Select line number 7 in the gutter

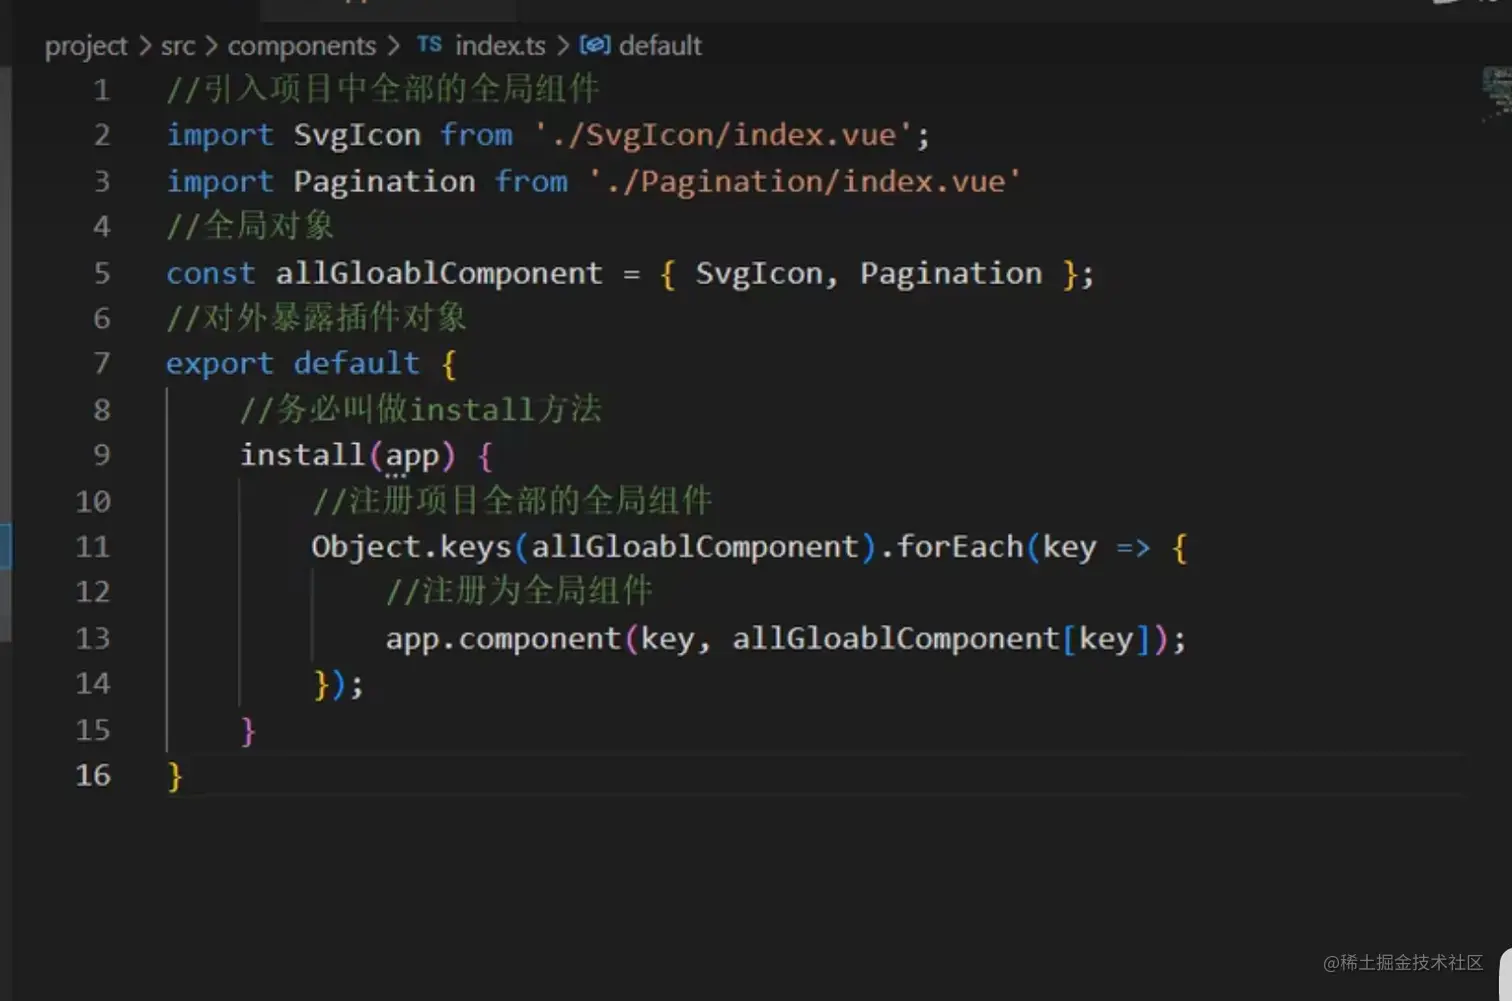point(101,363)
